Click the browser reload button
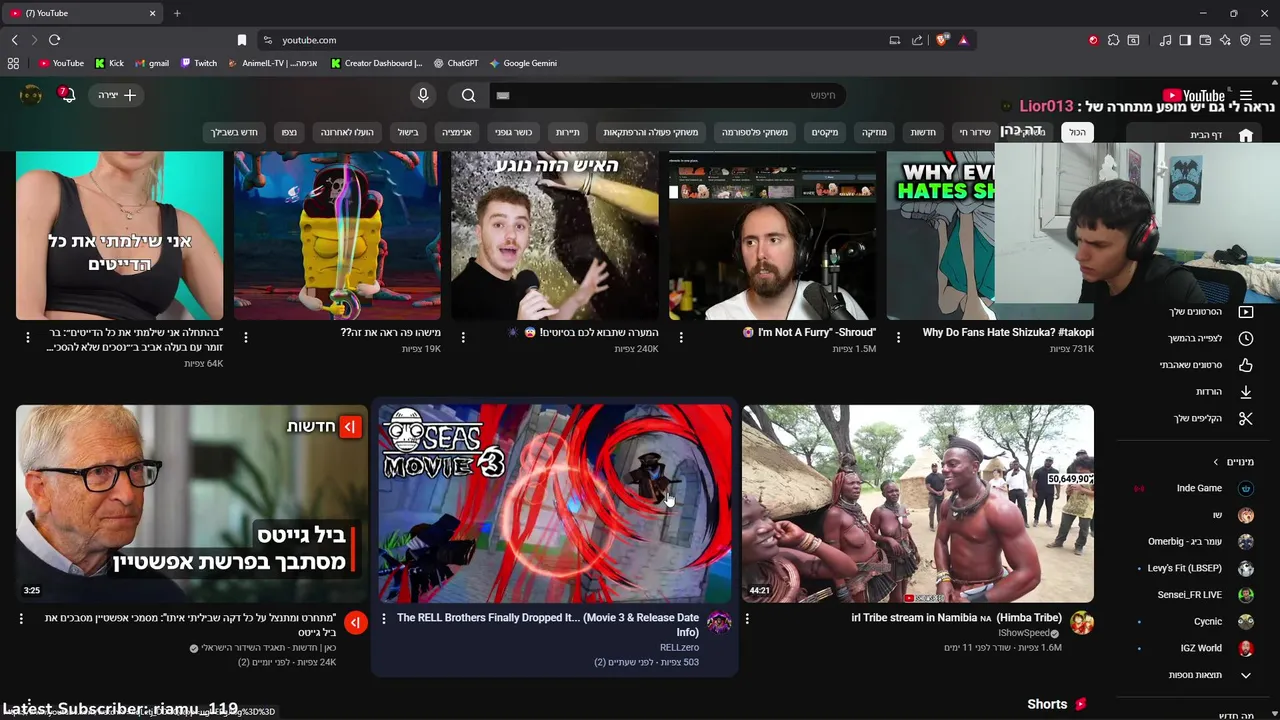This screenshot has width=1280, height=720. pyautogui.click(x=54, y=40)
